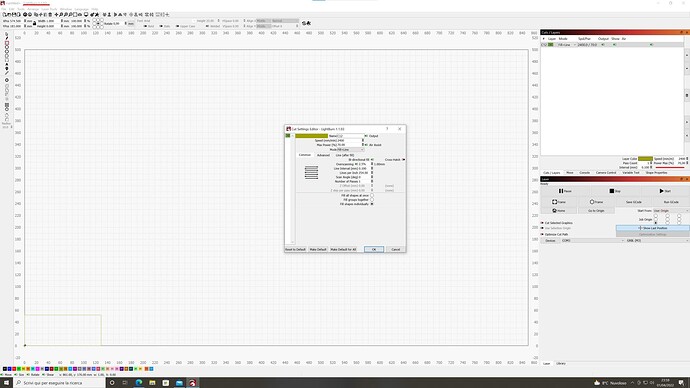Open the Mode Fill+Line dropdown in dialog
690x388 pixels.
pyautogui.click(x=351, y=150)
